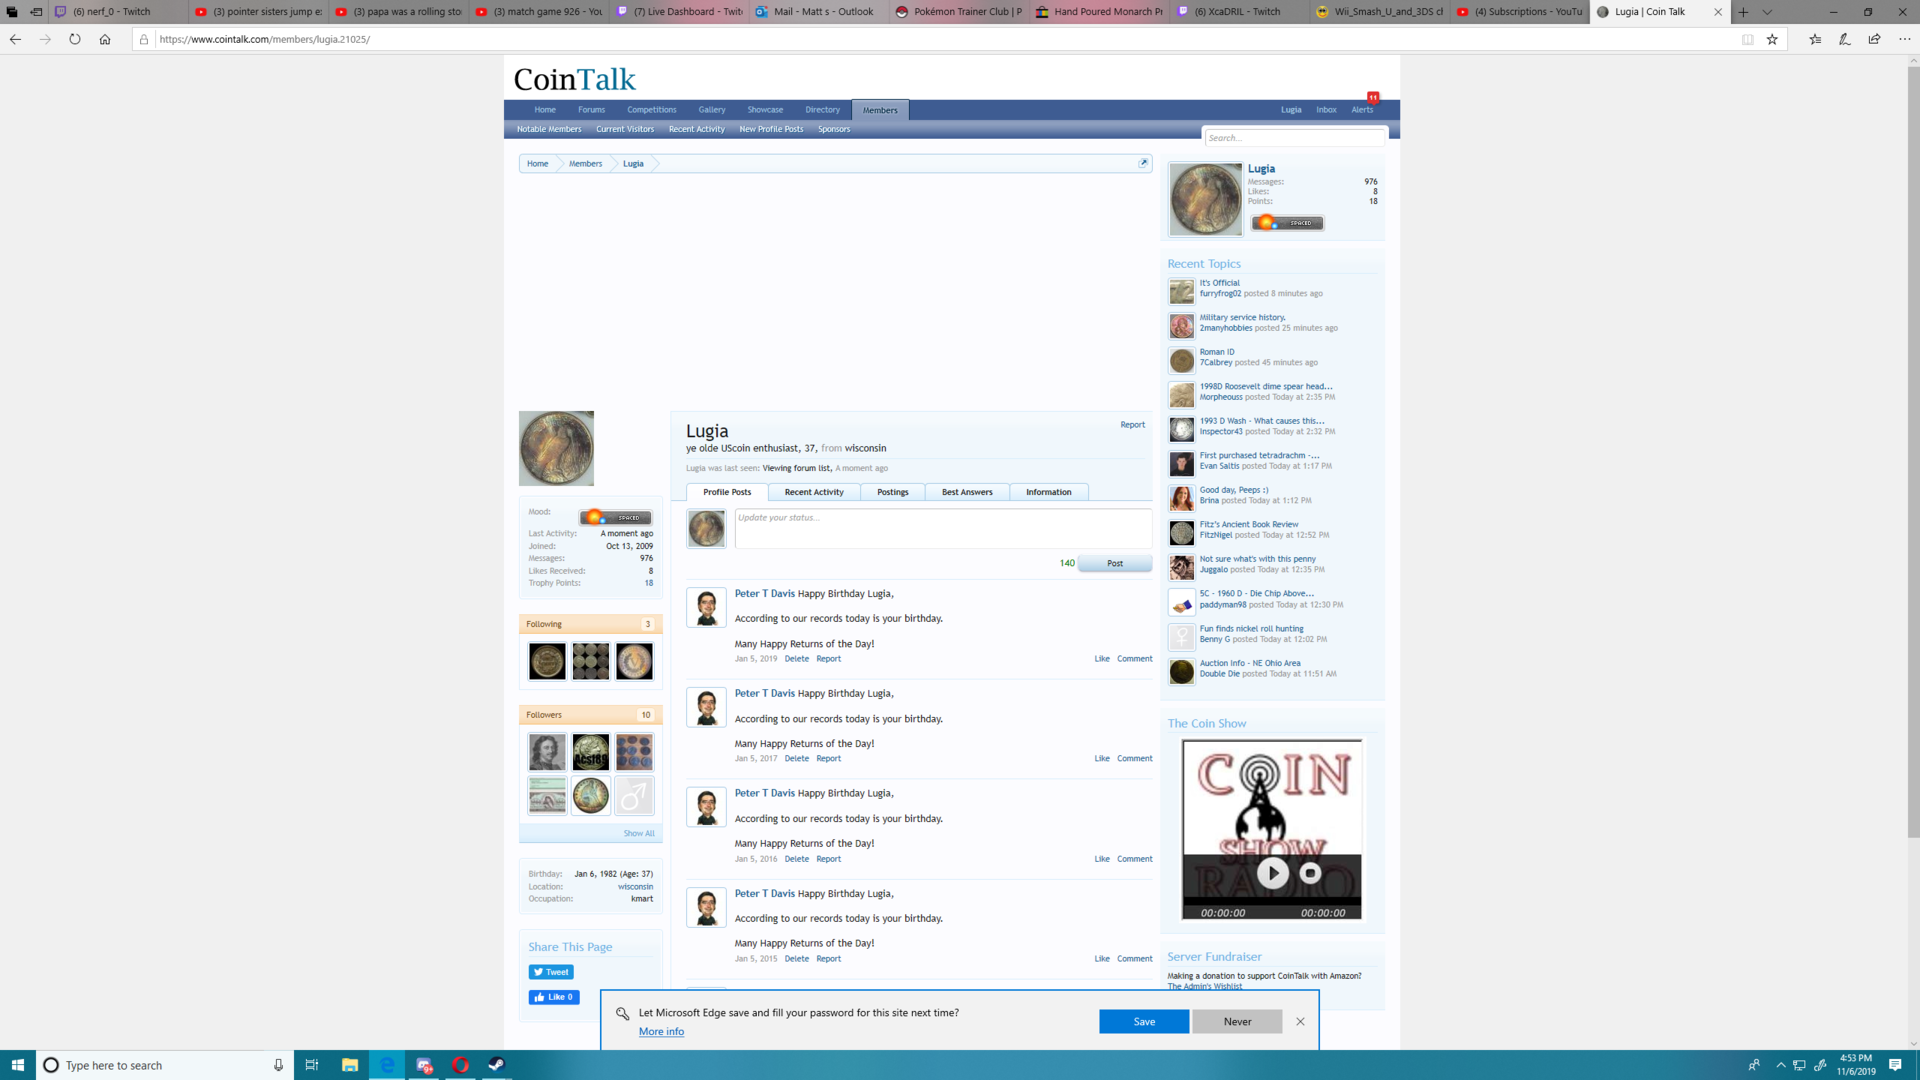The height and width of the screenshot is (1080, 1920).
Task: Refresh the page in browser
Action: pos(75,39)
